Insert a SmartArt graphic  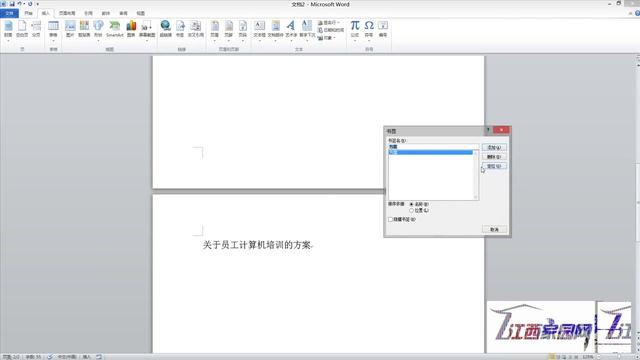pyautogui.click(x=115, y=29)
